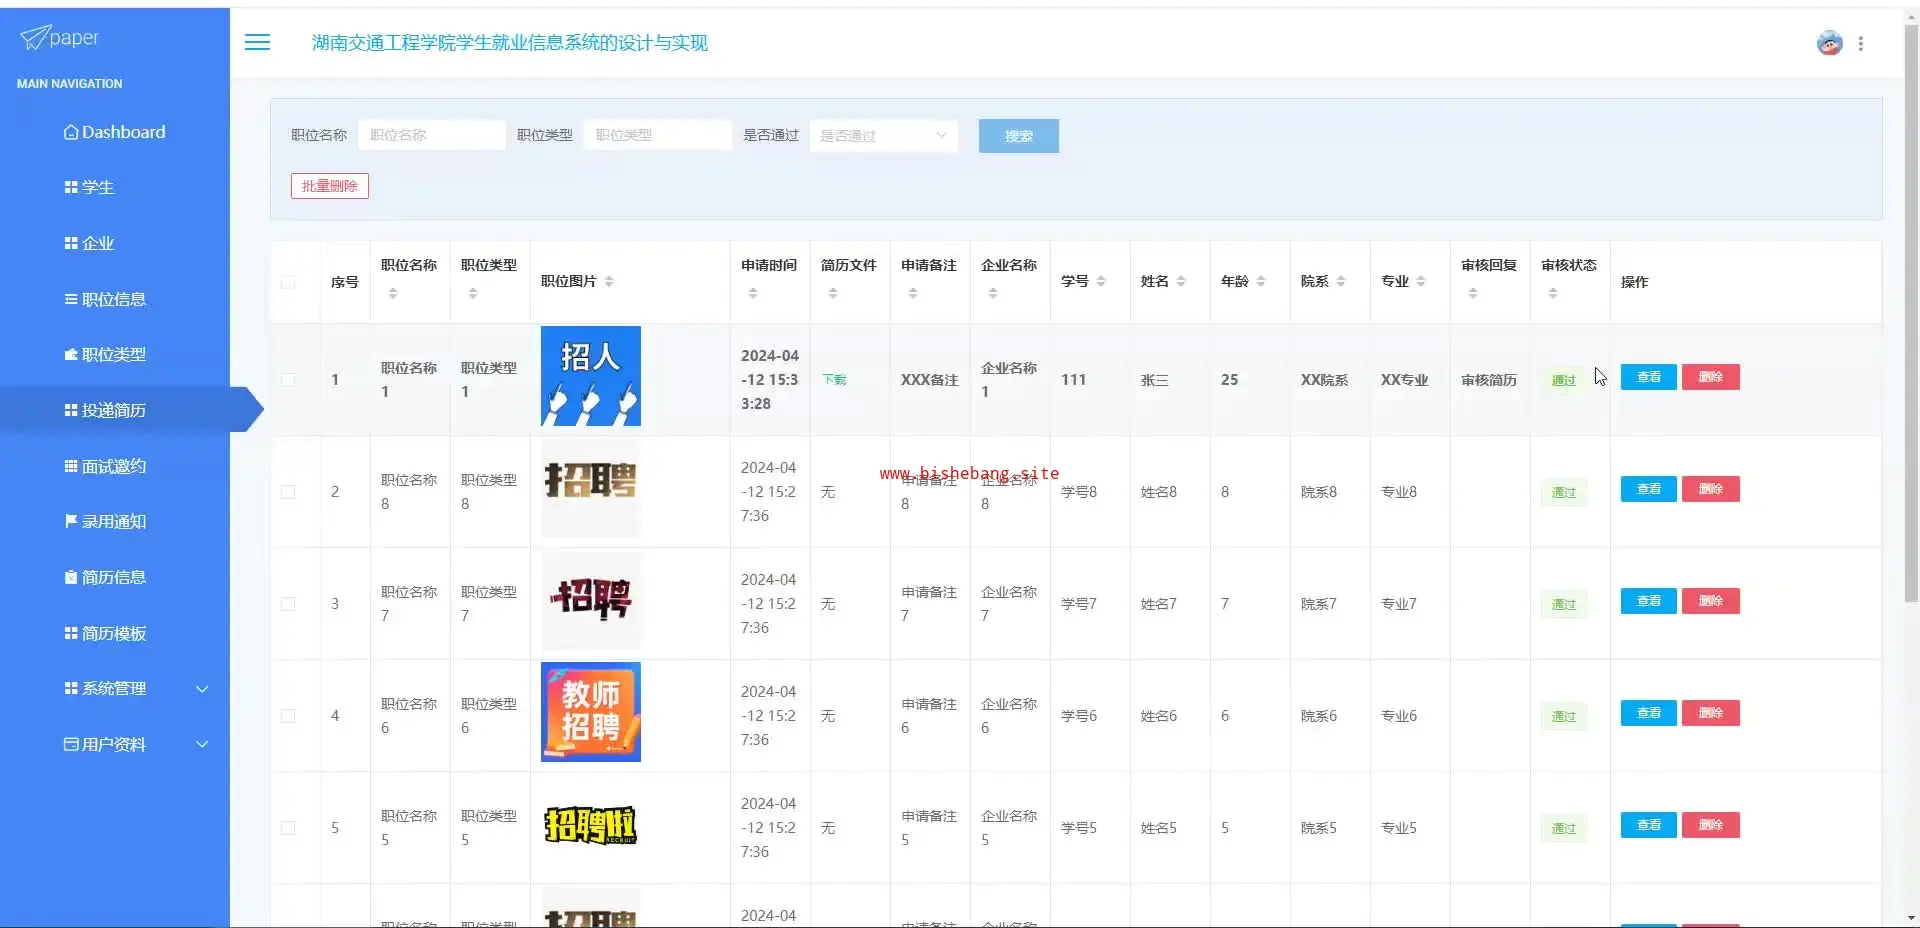Sort by 姓名 column sort arrows
The width and height of the screenshot is (1920, 928).
pos(1181,282)
